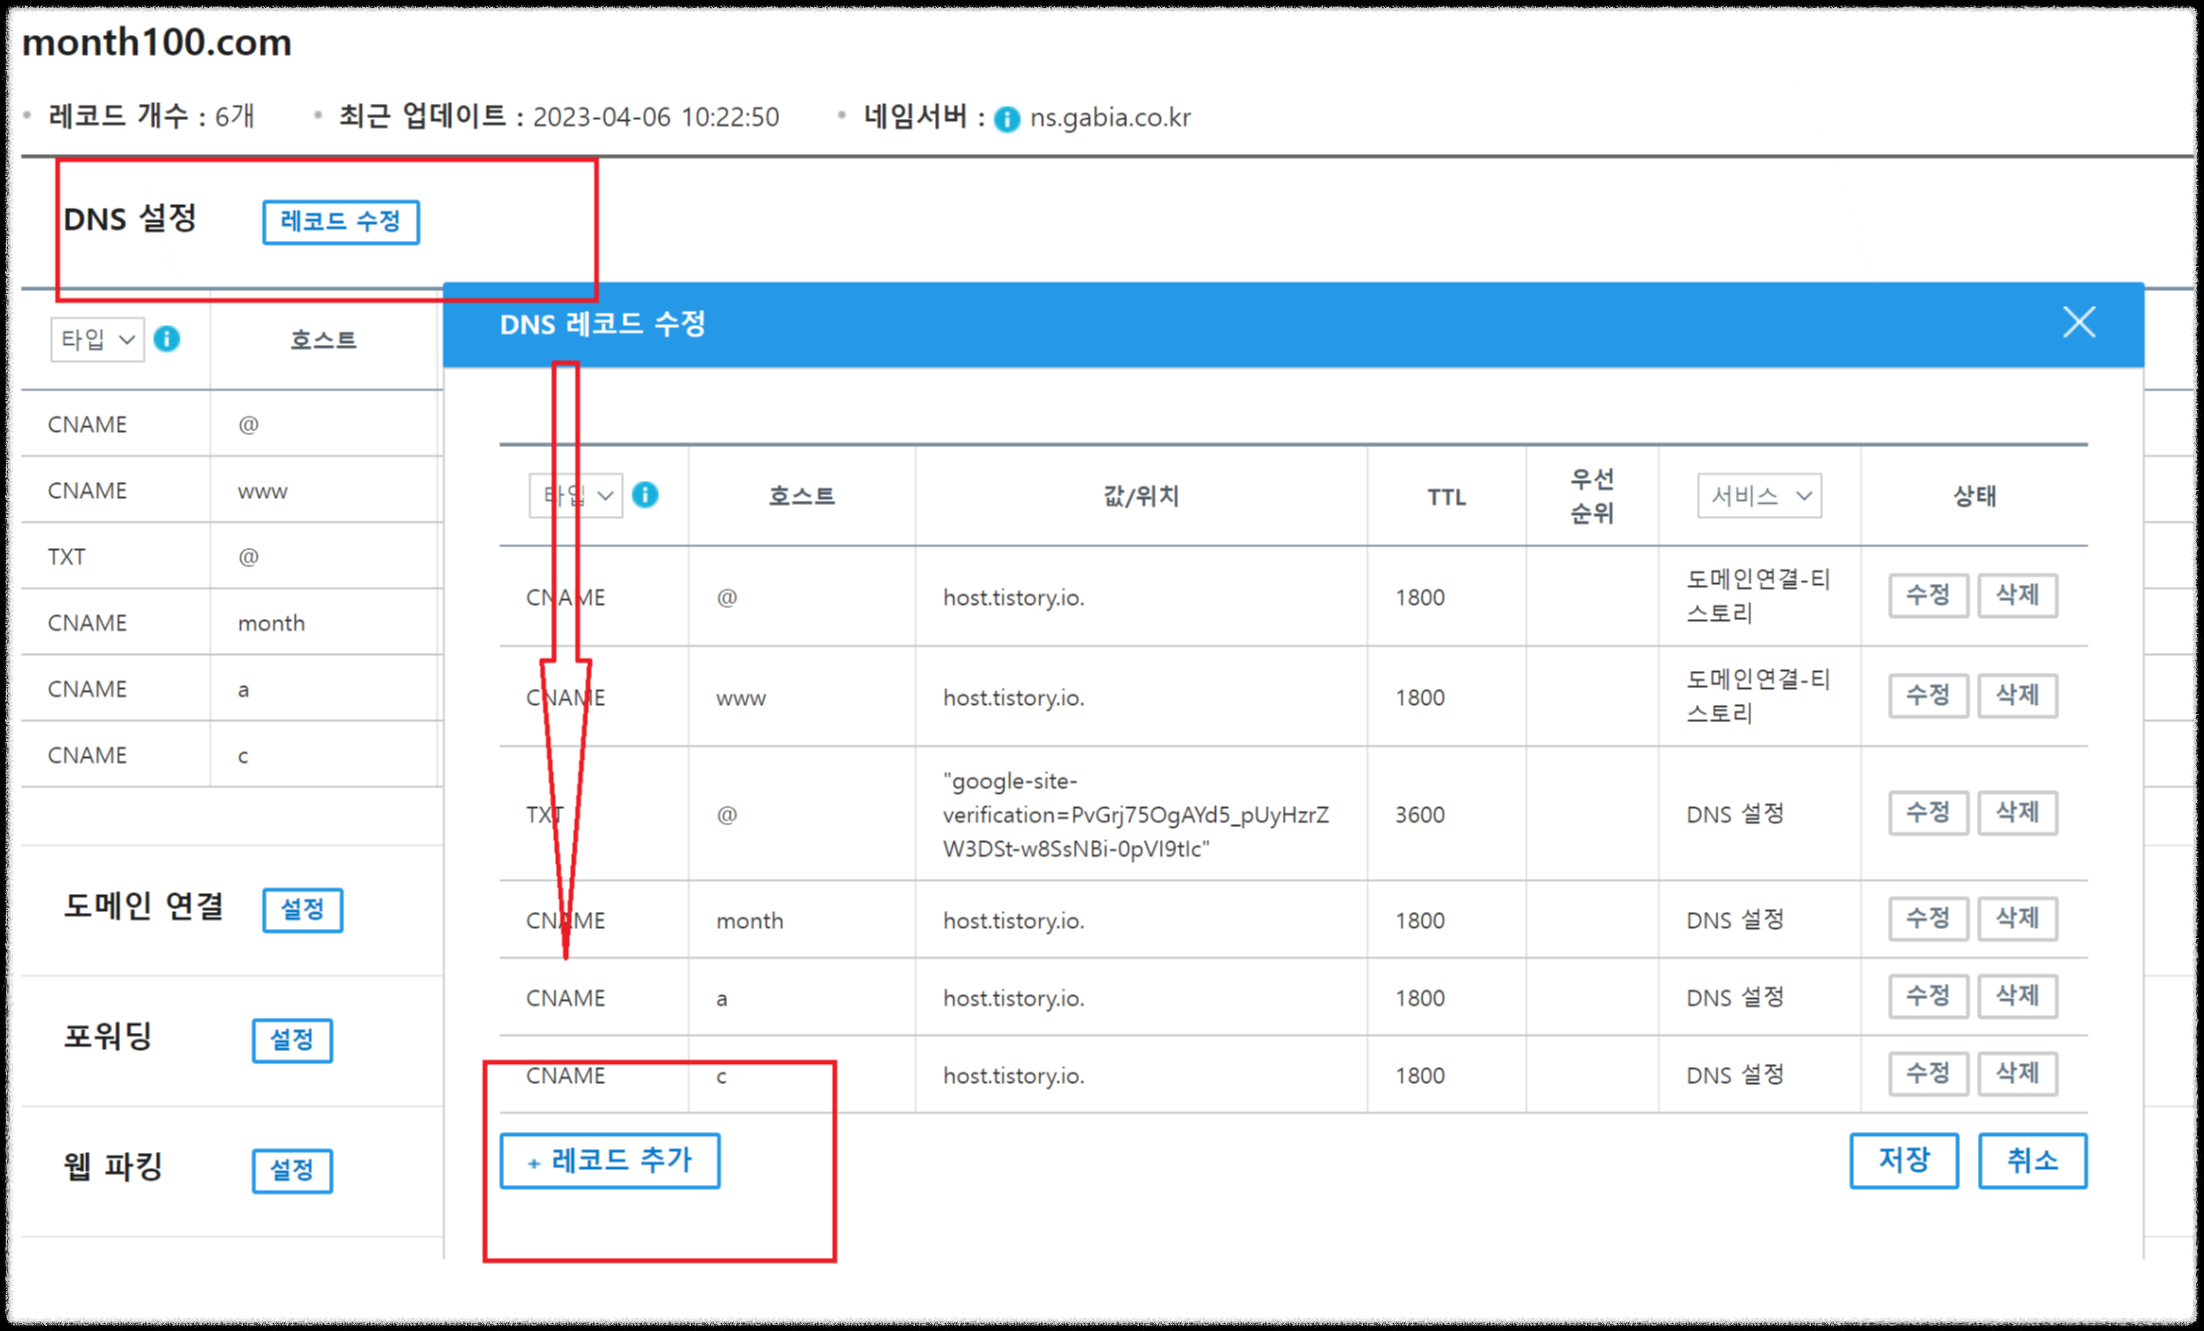Viewport: 2204px width, 1331px height.
Task: Edit the CNAME www record
Action: (1927, 695)
